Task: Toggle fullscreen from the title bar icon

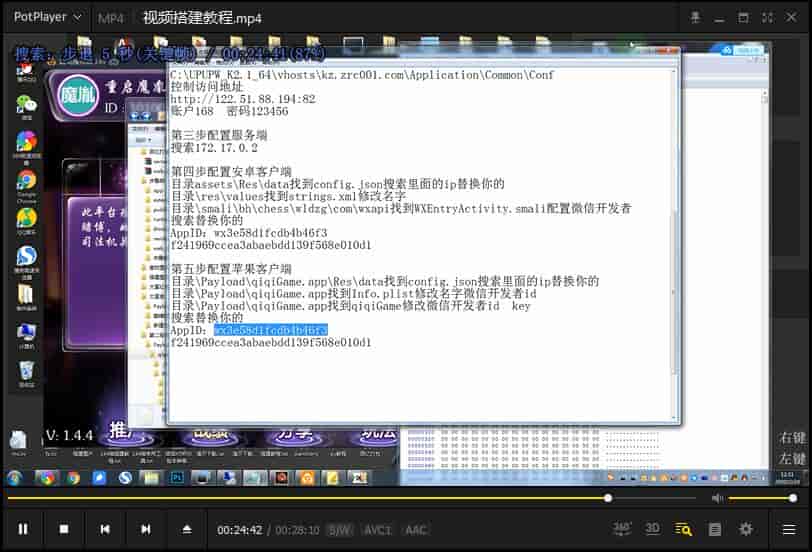Action: [767, 18]
